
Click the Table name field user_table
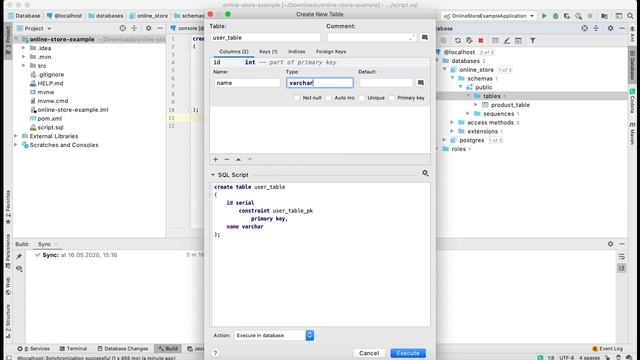pyautogui.click(x=265, y=38)
